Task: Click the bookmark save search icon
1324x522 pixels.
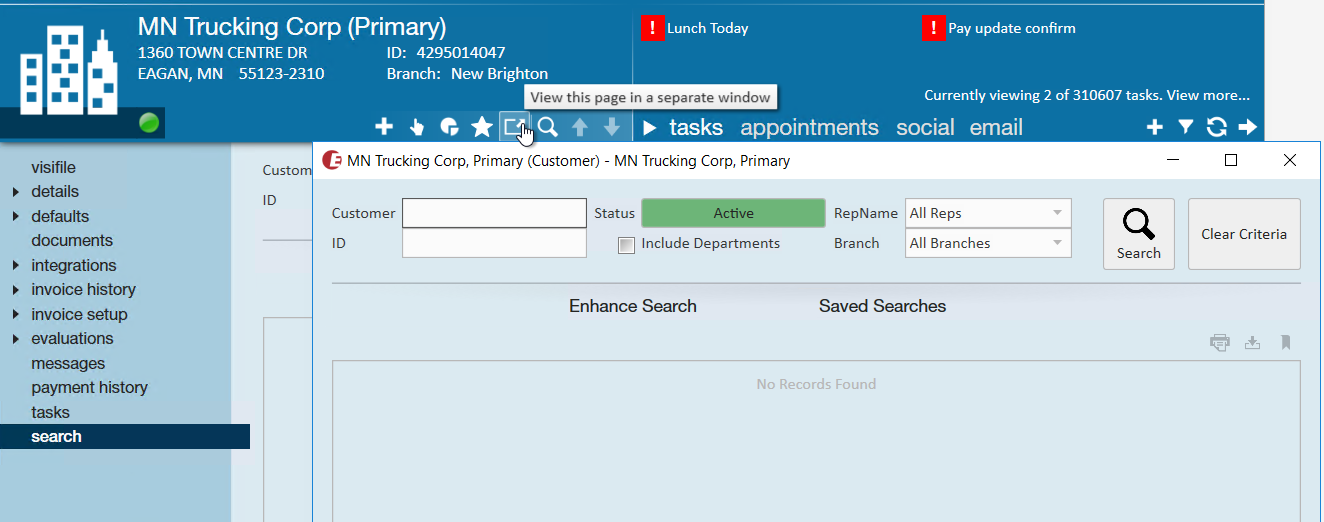Action: (x=1286, y=343)
